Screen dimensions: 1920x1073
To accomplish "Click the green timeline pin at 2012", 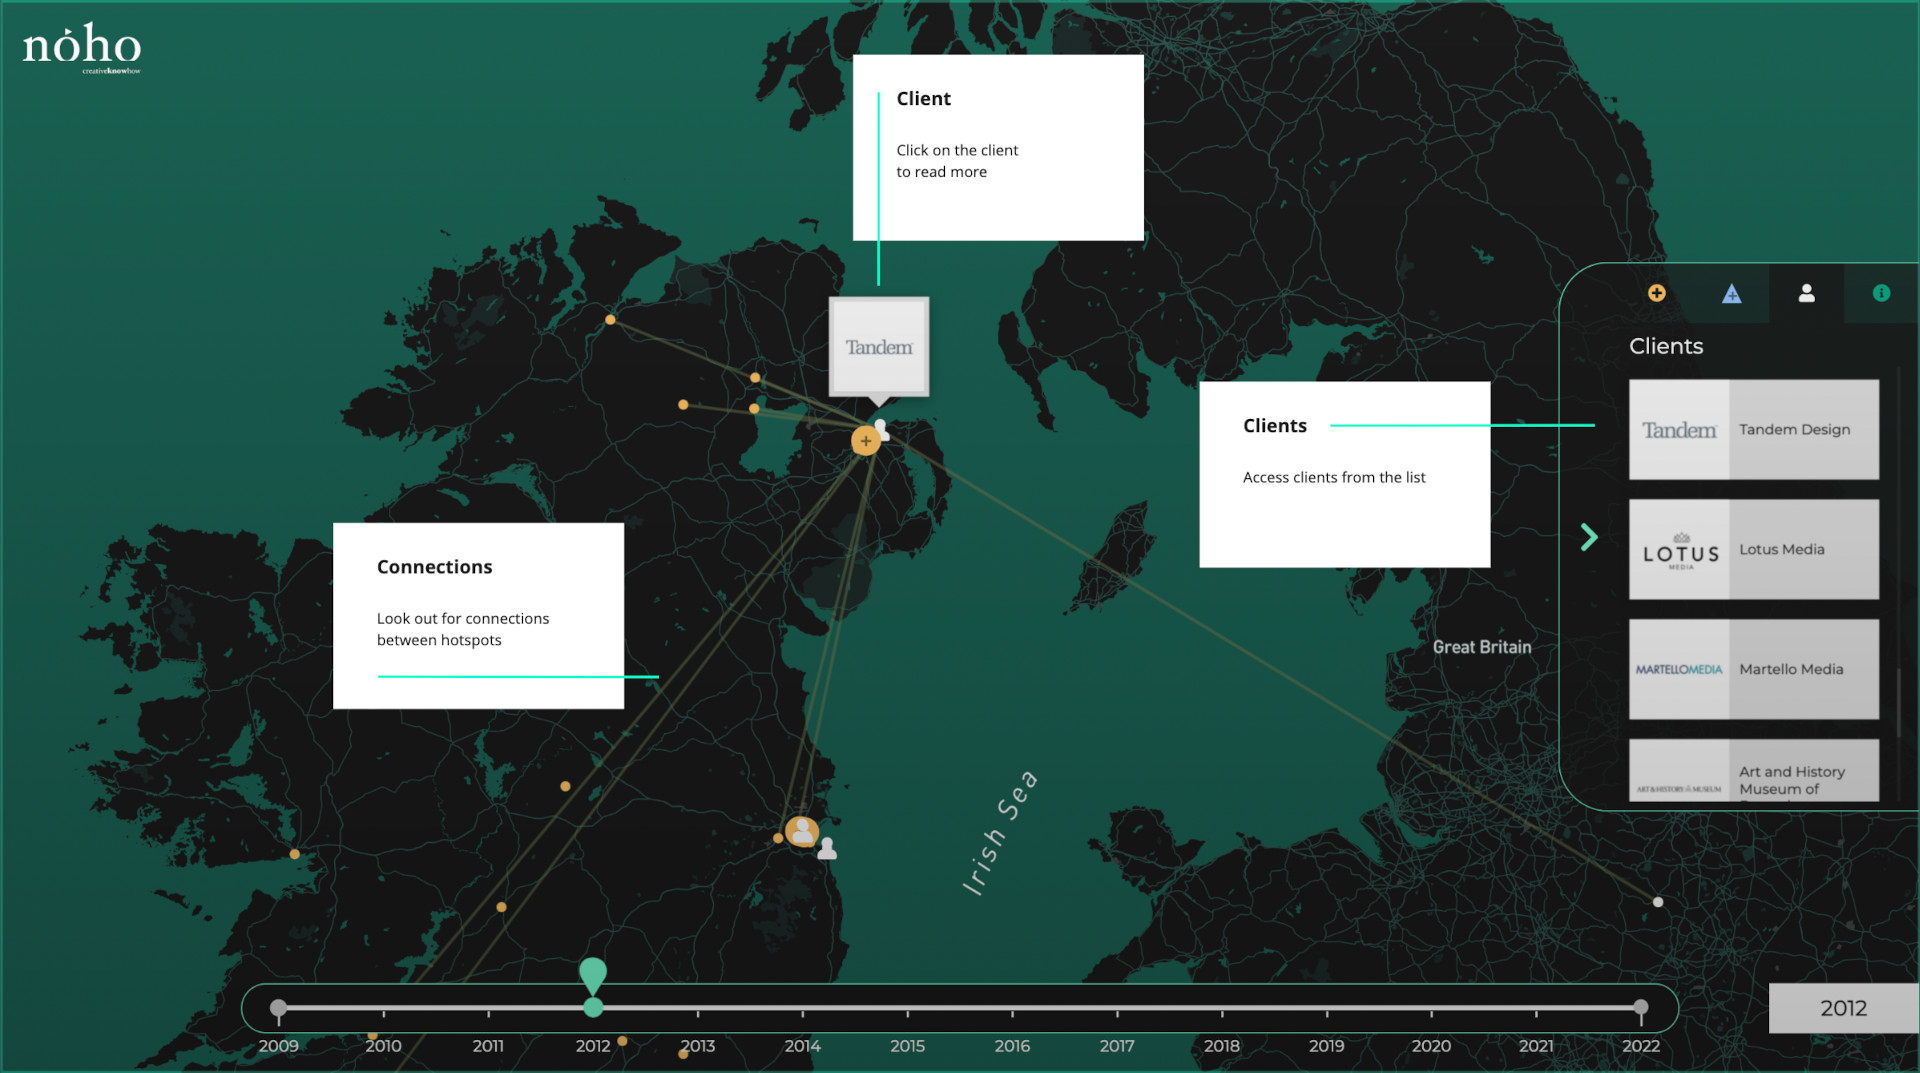I will click(x=593, y=975).
